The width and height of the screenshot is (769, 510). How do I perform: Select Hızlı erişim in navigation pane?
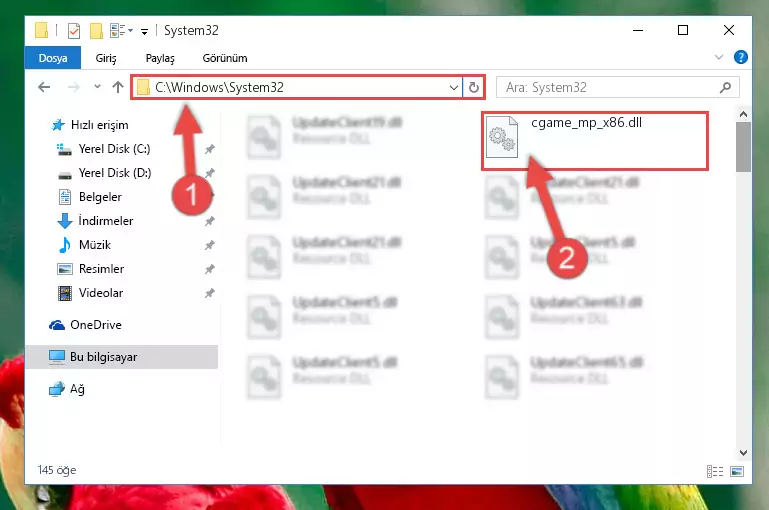100,125
